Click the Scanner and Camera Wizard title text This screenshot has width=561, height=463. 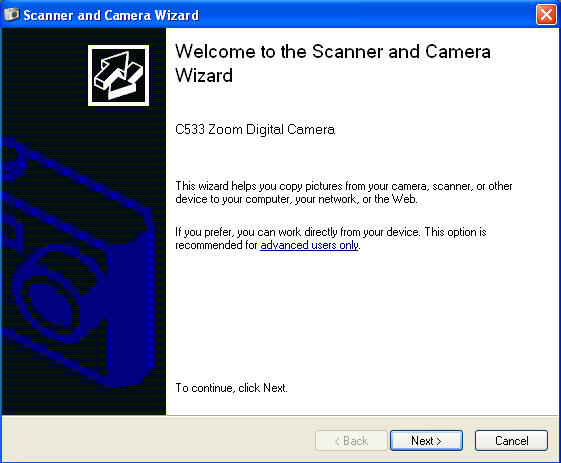pyautogui.click(x=111, y=15)
